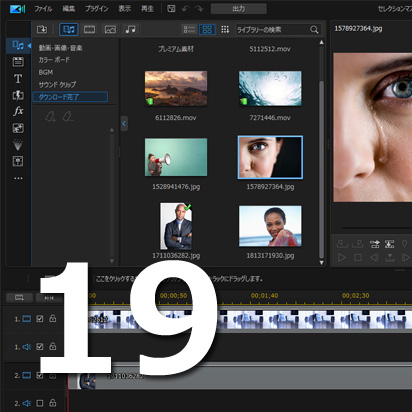Select BGM category
The width and height of the screenshot is (412, 412).
tap(46, 72)
